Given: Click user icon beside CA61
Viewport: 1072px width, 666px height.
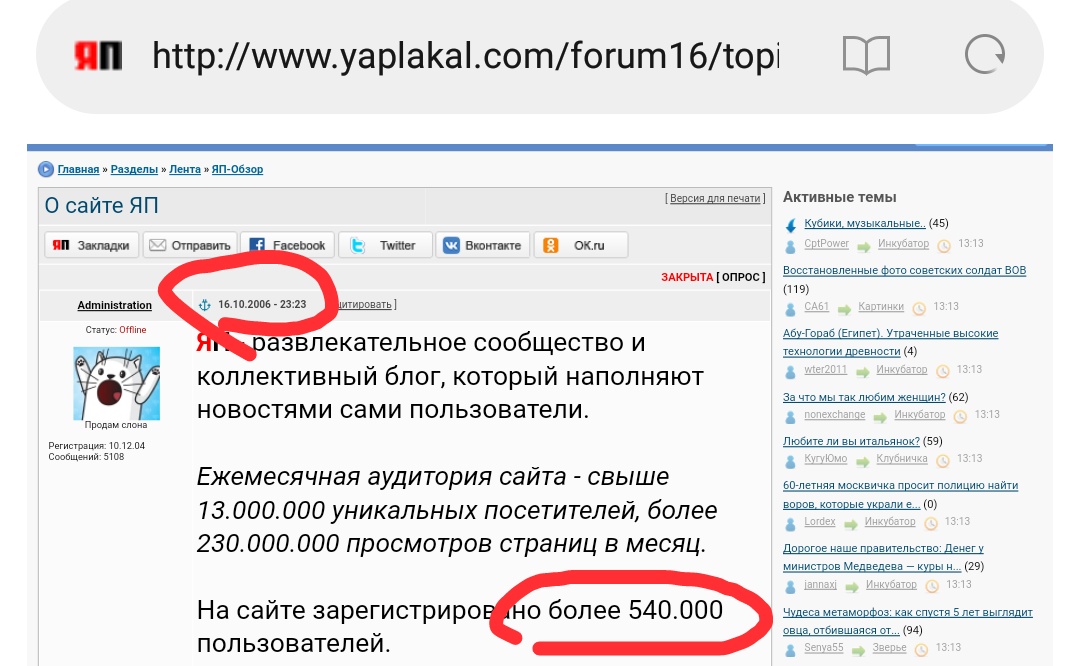Looking at the screenshot, I should tap(790, 309).
